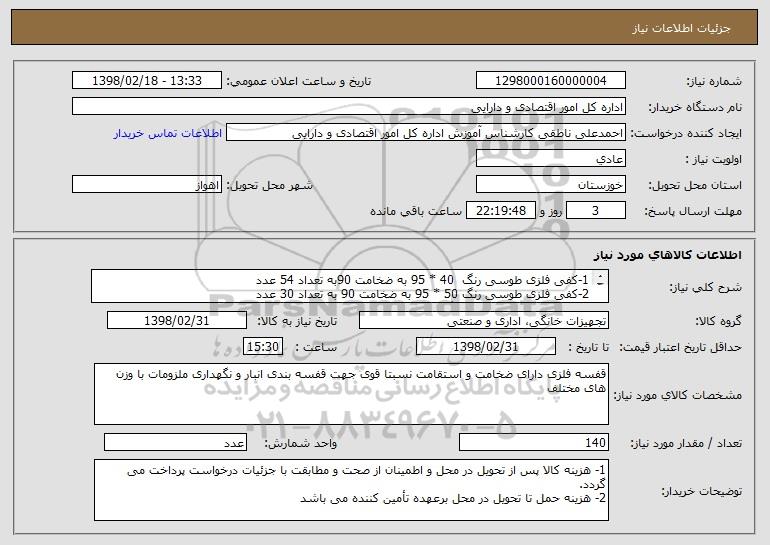
Task: Click the section heading اطلاعات کالاهای مورد نیاز
Action: coord(667,255)
